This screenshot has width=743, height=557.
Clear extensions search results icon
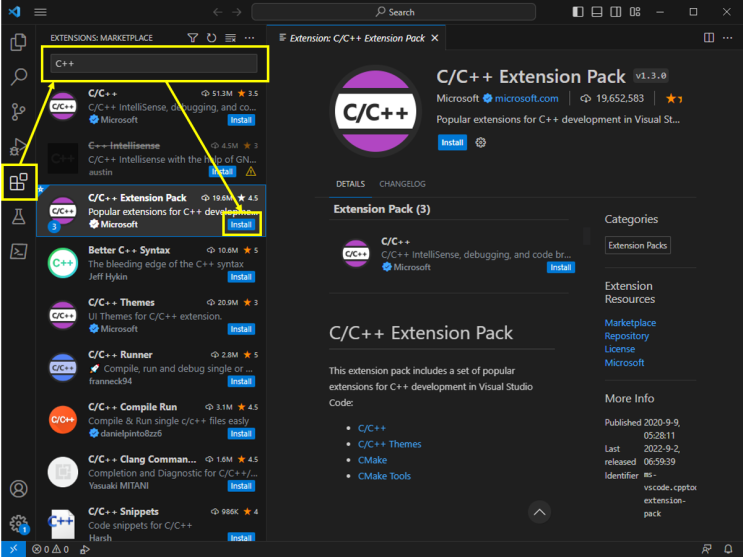pos(230,38)
